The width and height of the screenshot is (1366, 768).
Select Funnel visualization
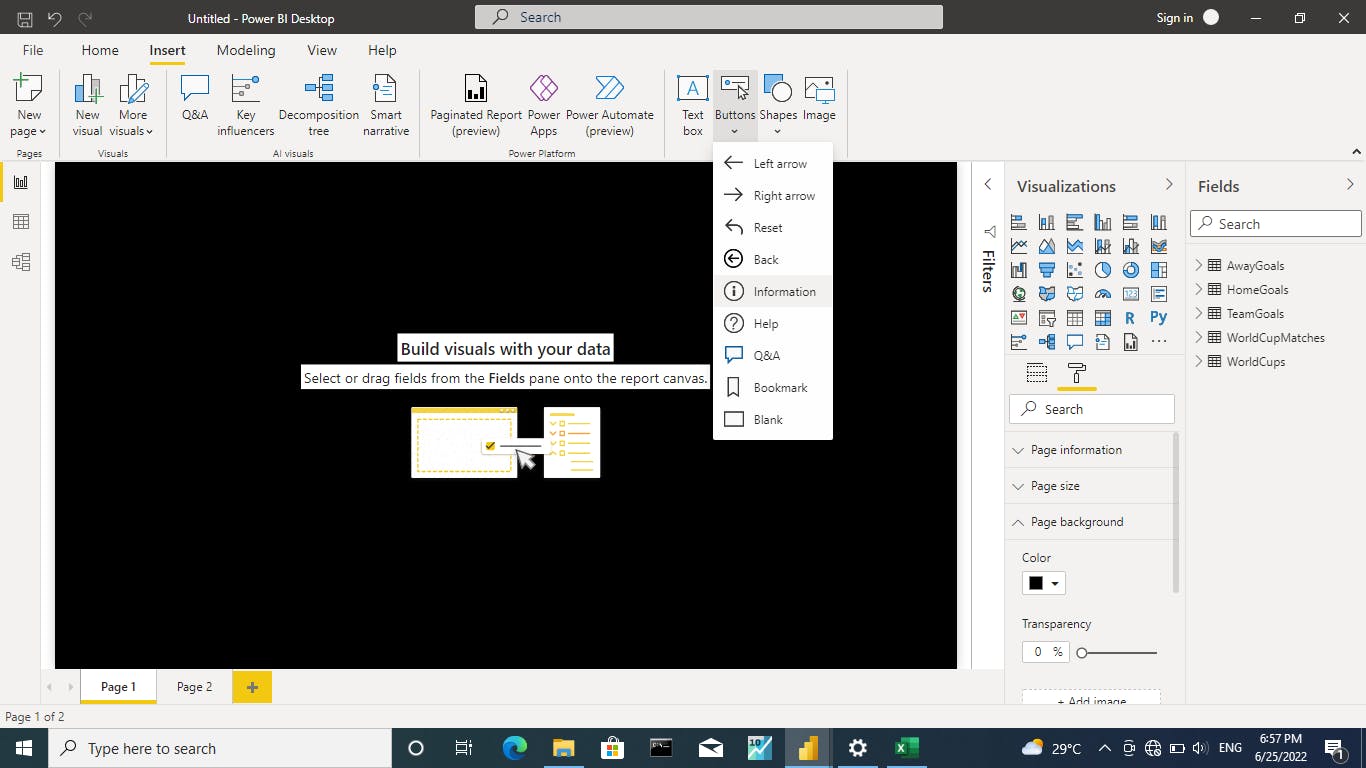point(1047,270)
